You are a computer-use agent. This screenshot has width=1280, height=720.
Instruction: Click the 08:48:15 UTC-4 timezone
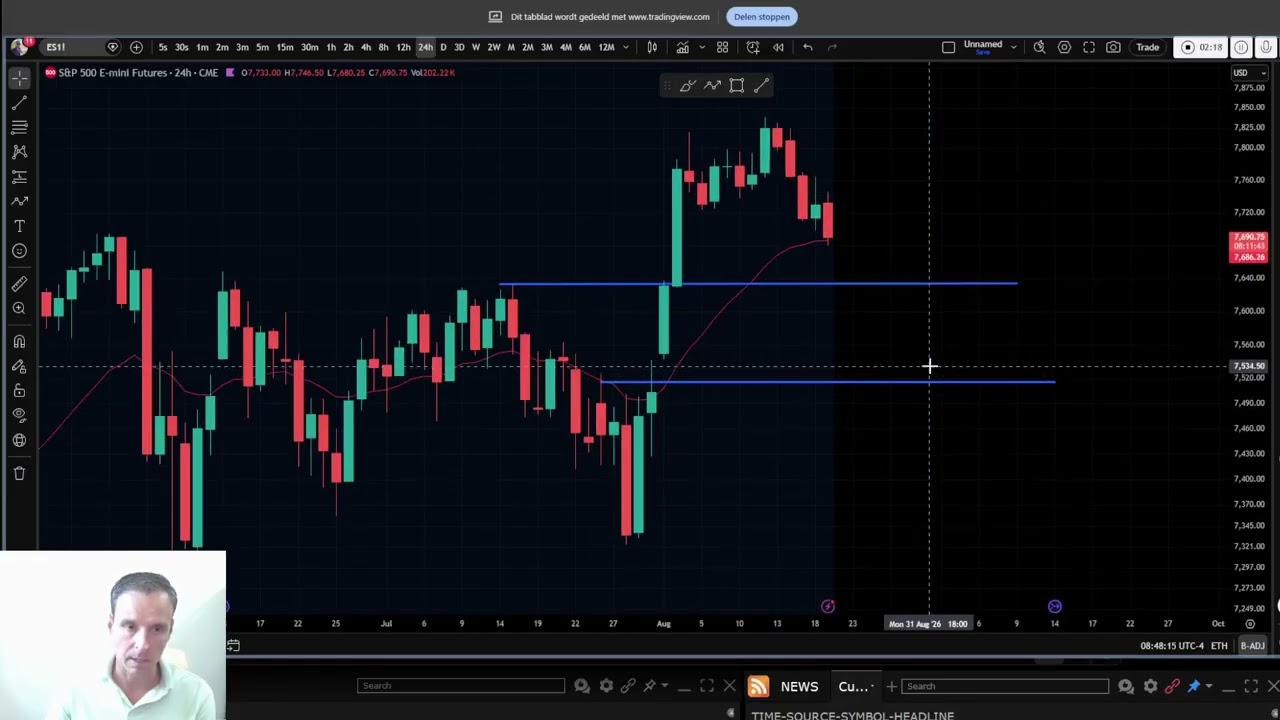pos(1172,646)
